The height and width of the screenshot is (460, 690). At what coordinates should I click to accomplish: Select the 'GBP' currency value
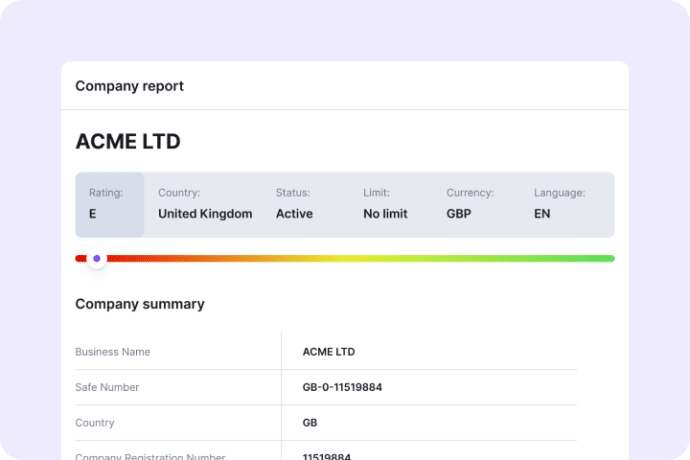(459, 213)
